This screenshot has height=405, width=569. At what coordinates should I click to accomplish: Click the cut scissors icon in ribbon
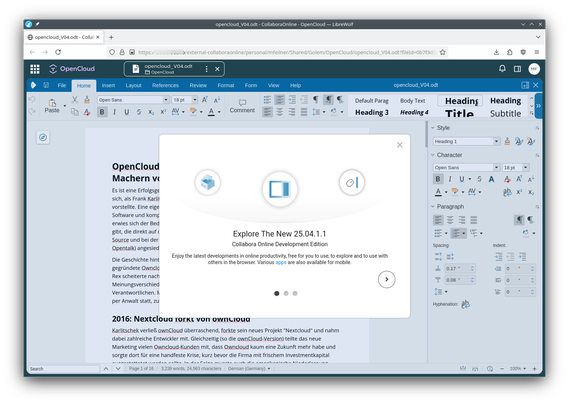click(75, 99)
